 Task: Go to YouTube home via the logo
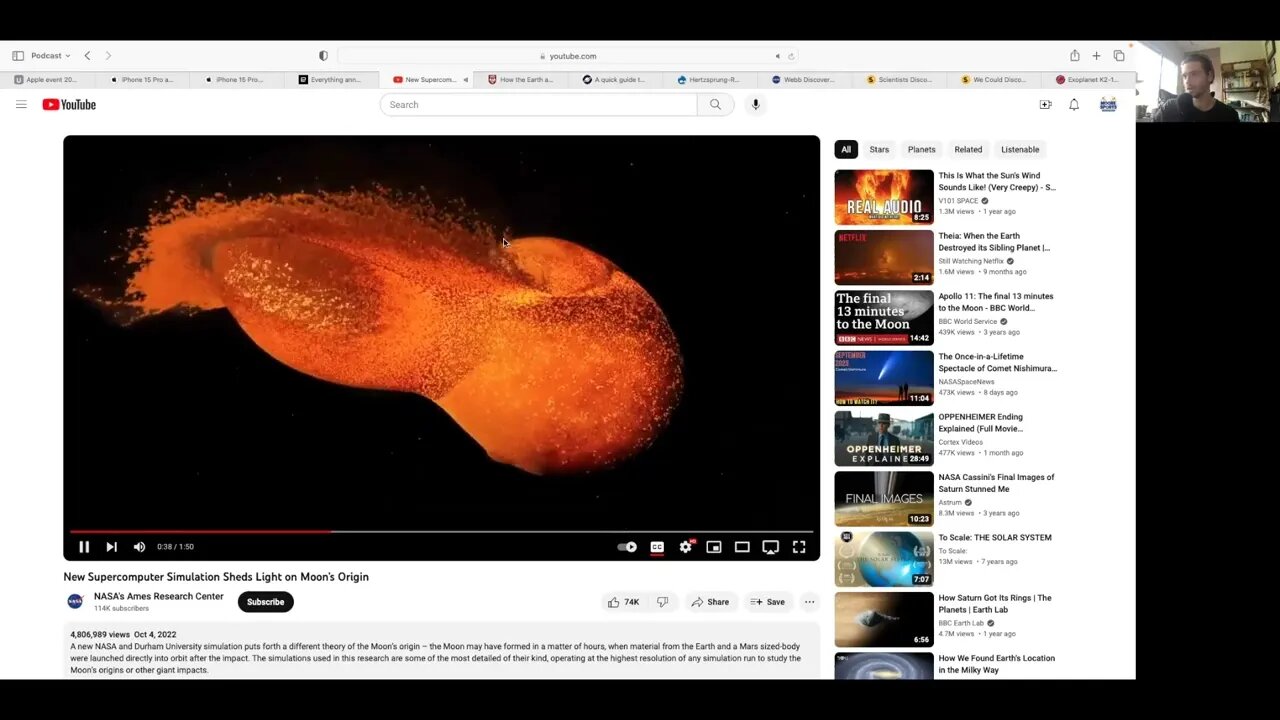pyautogui.click(x=69, y=105)
